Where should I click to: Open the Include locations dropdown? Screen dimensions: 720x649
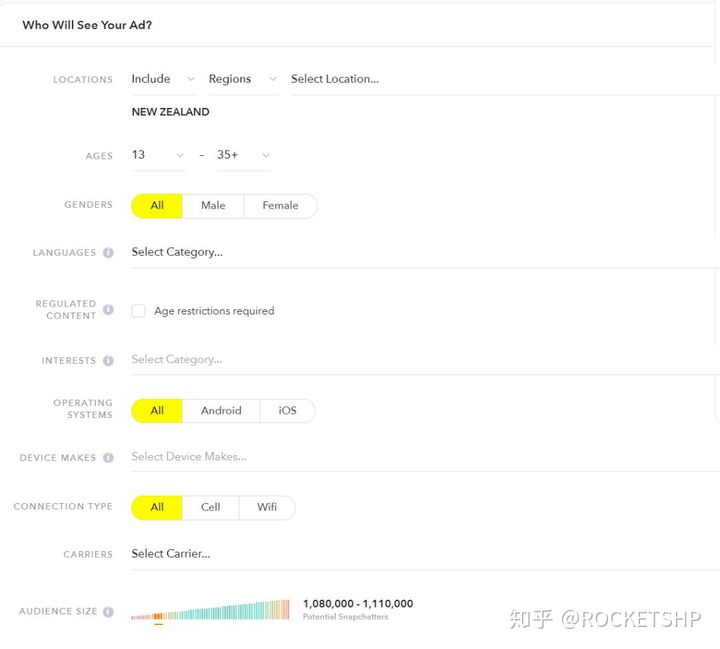point(163,79)
